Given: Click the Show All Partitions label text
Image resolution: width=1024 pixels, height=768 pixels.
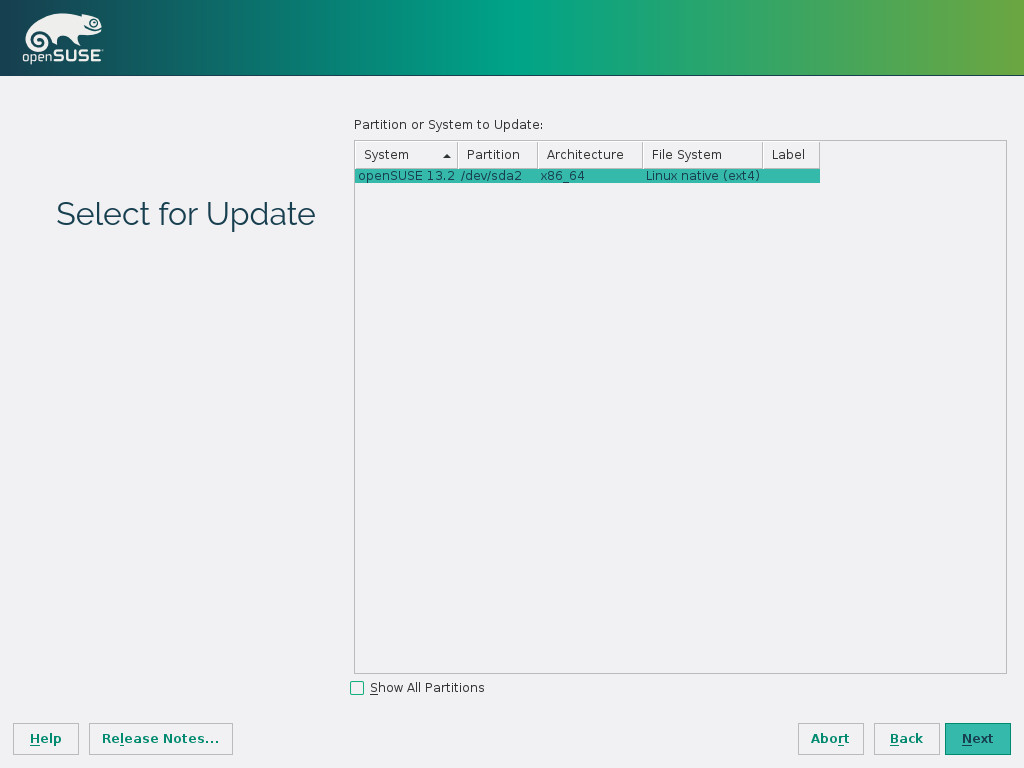Looking at the screenshot, I should [x=427, y=688].
